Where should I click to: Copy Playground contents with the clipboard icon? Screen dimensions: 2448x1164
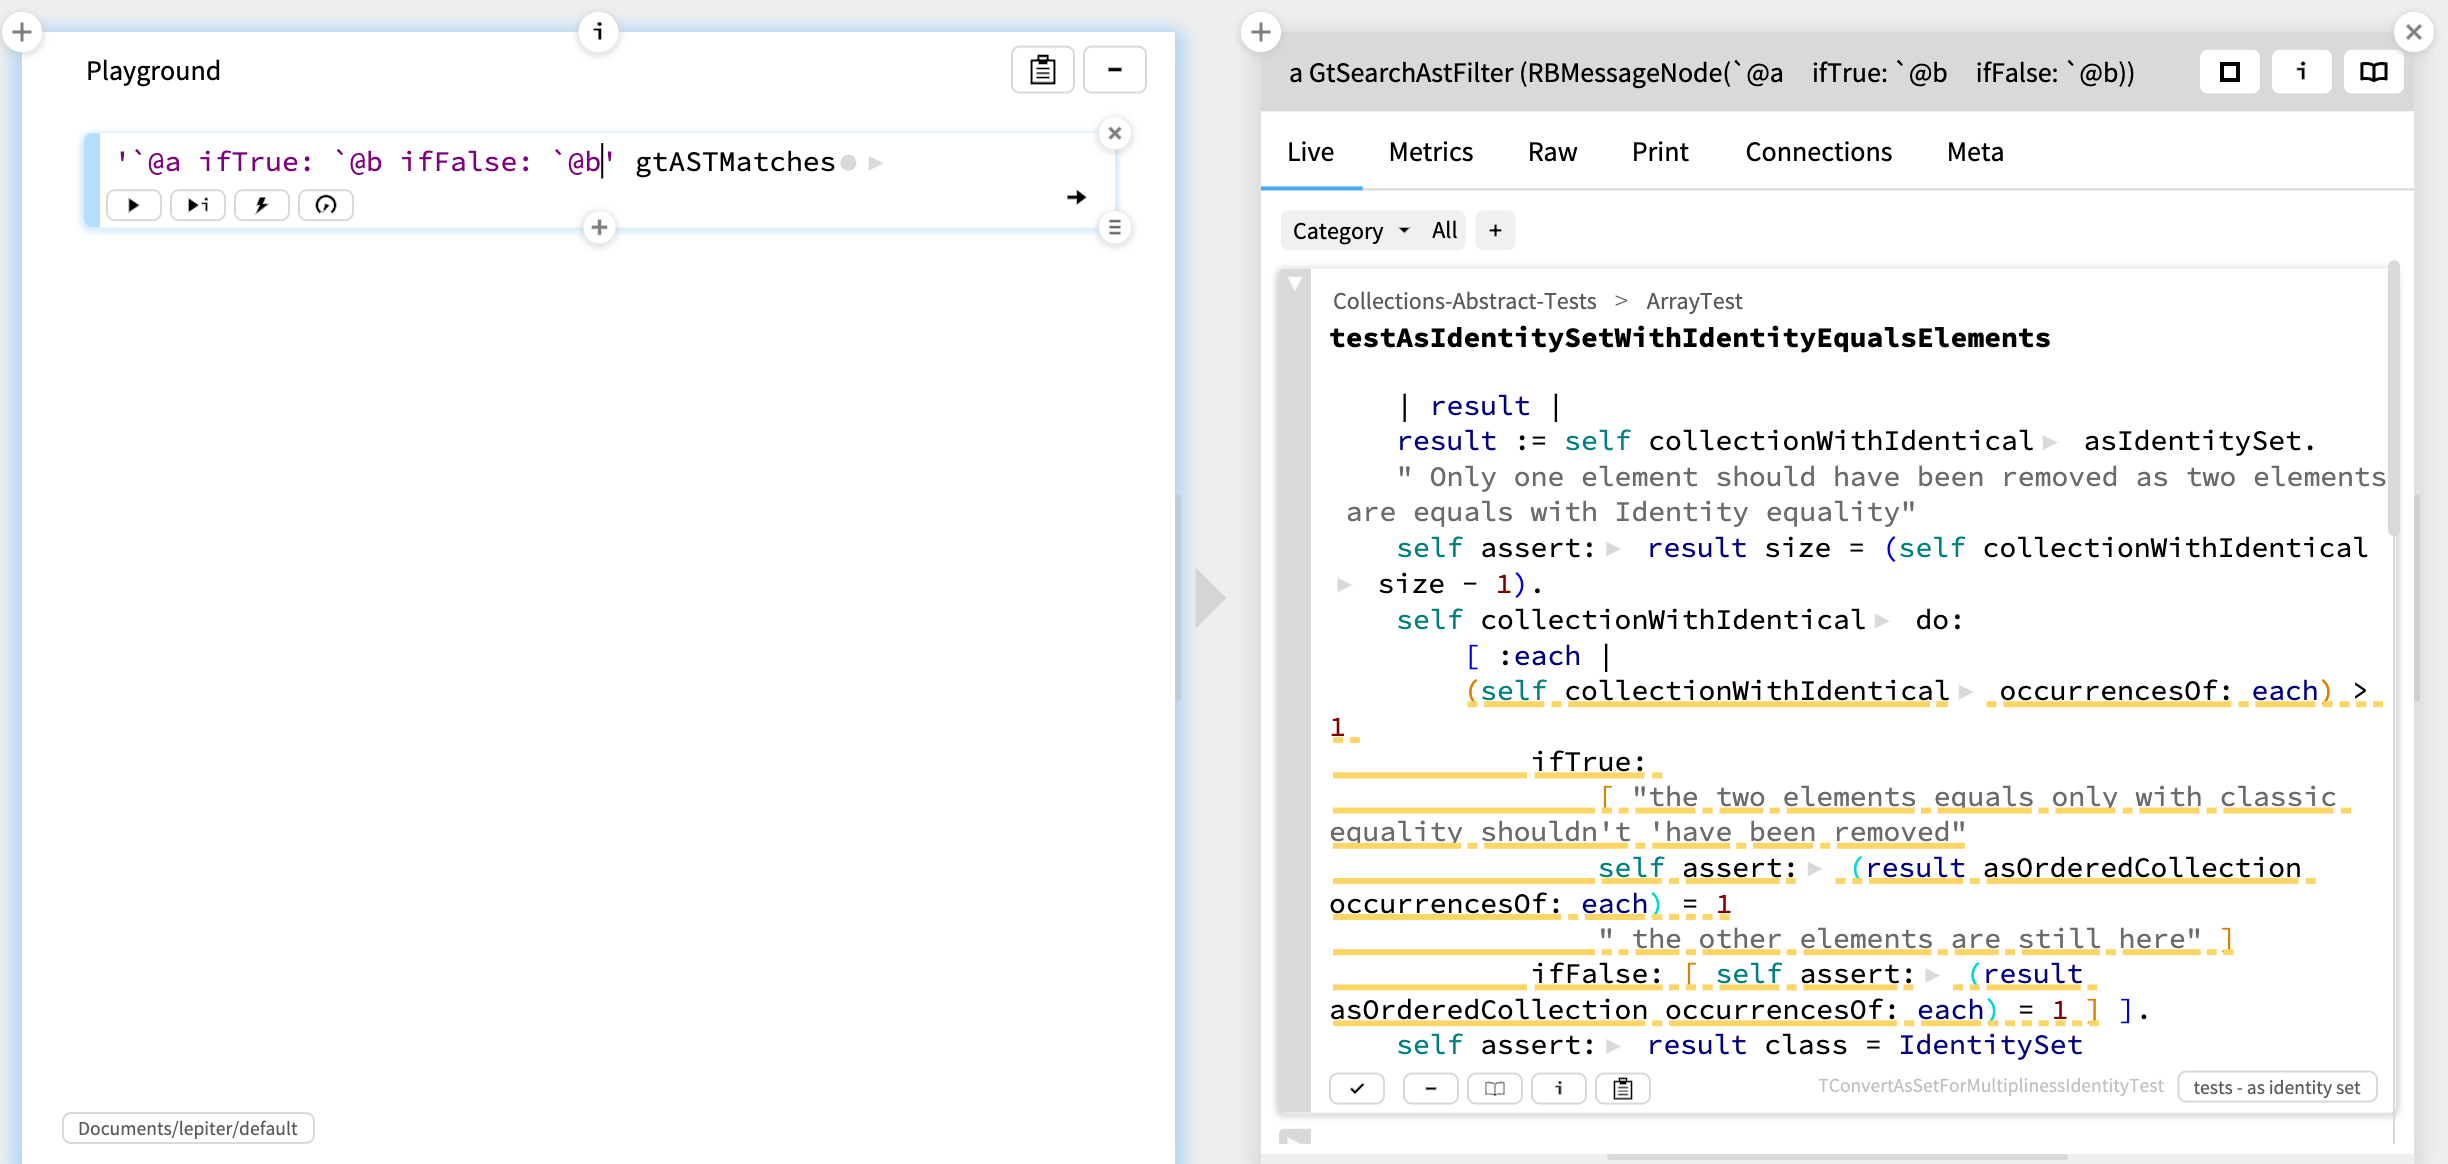pos(1041,70)
